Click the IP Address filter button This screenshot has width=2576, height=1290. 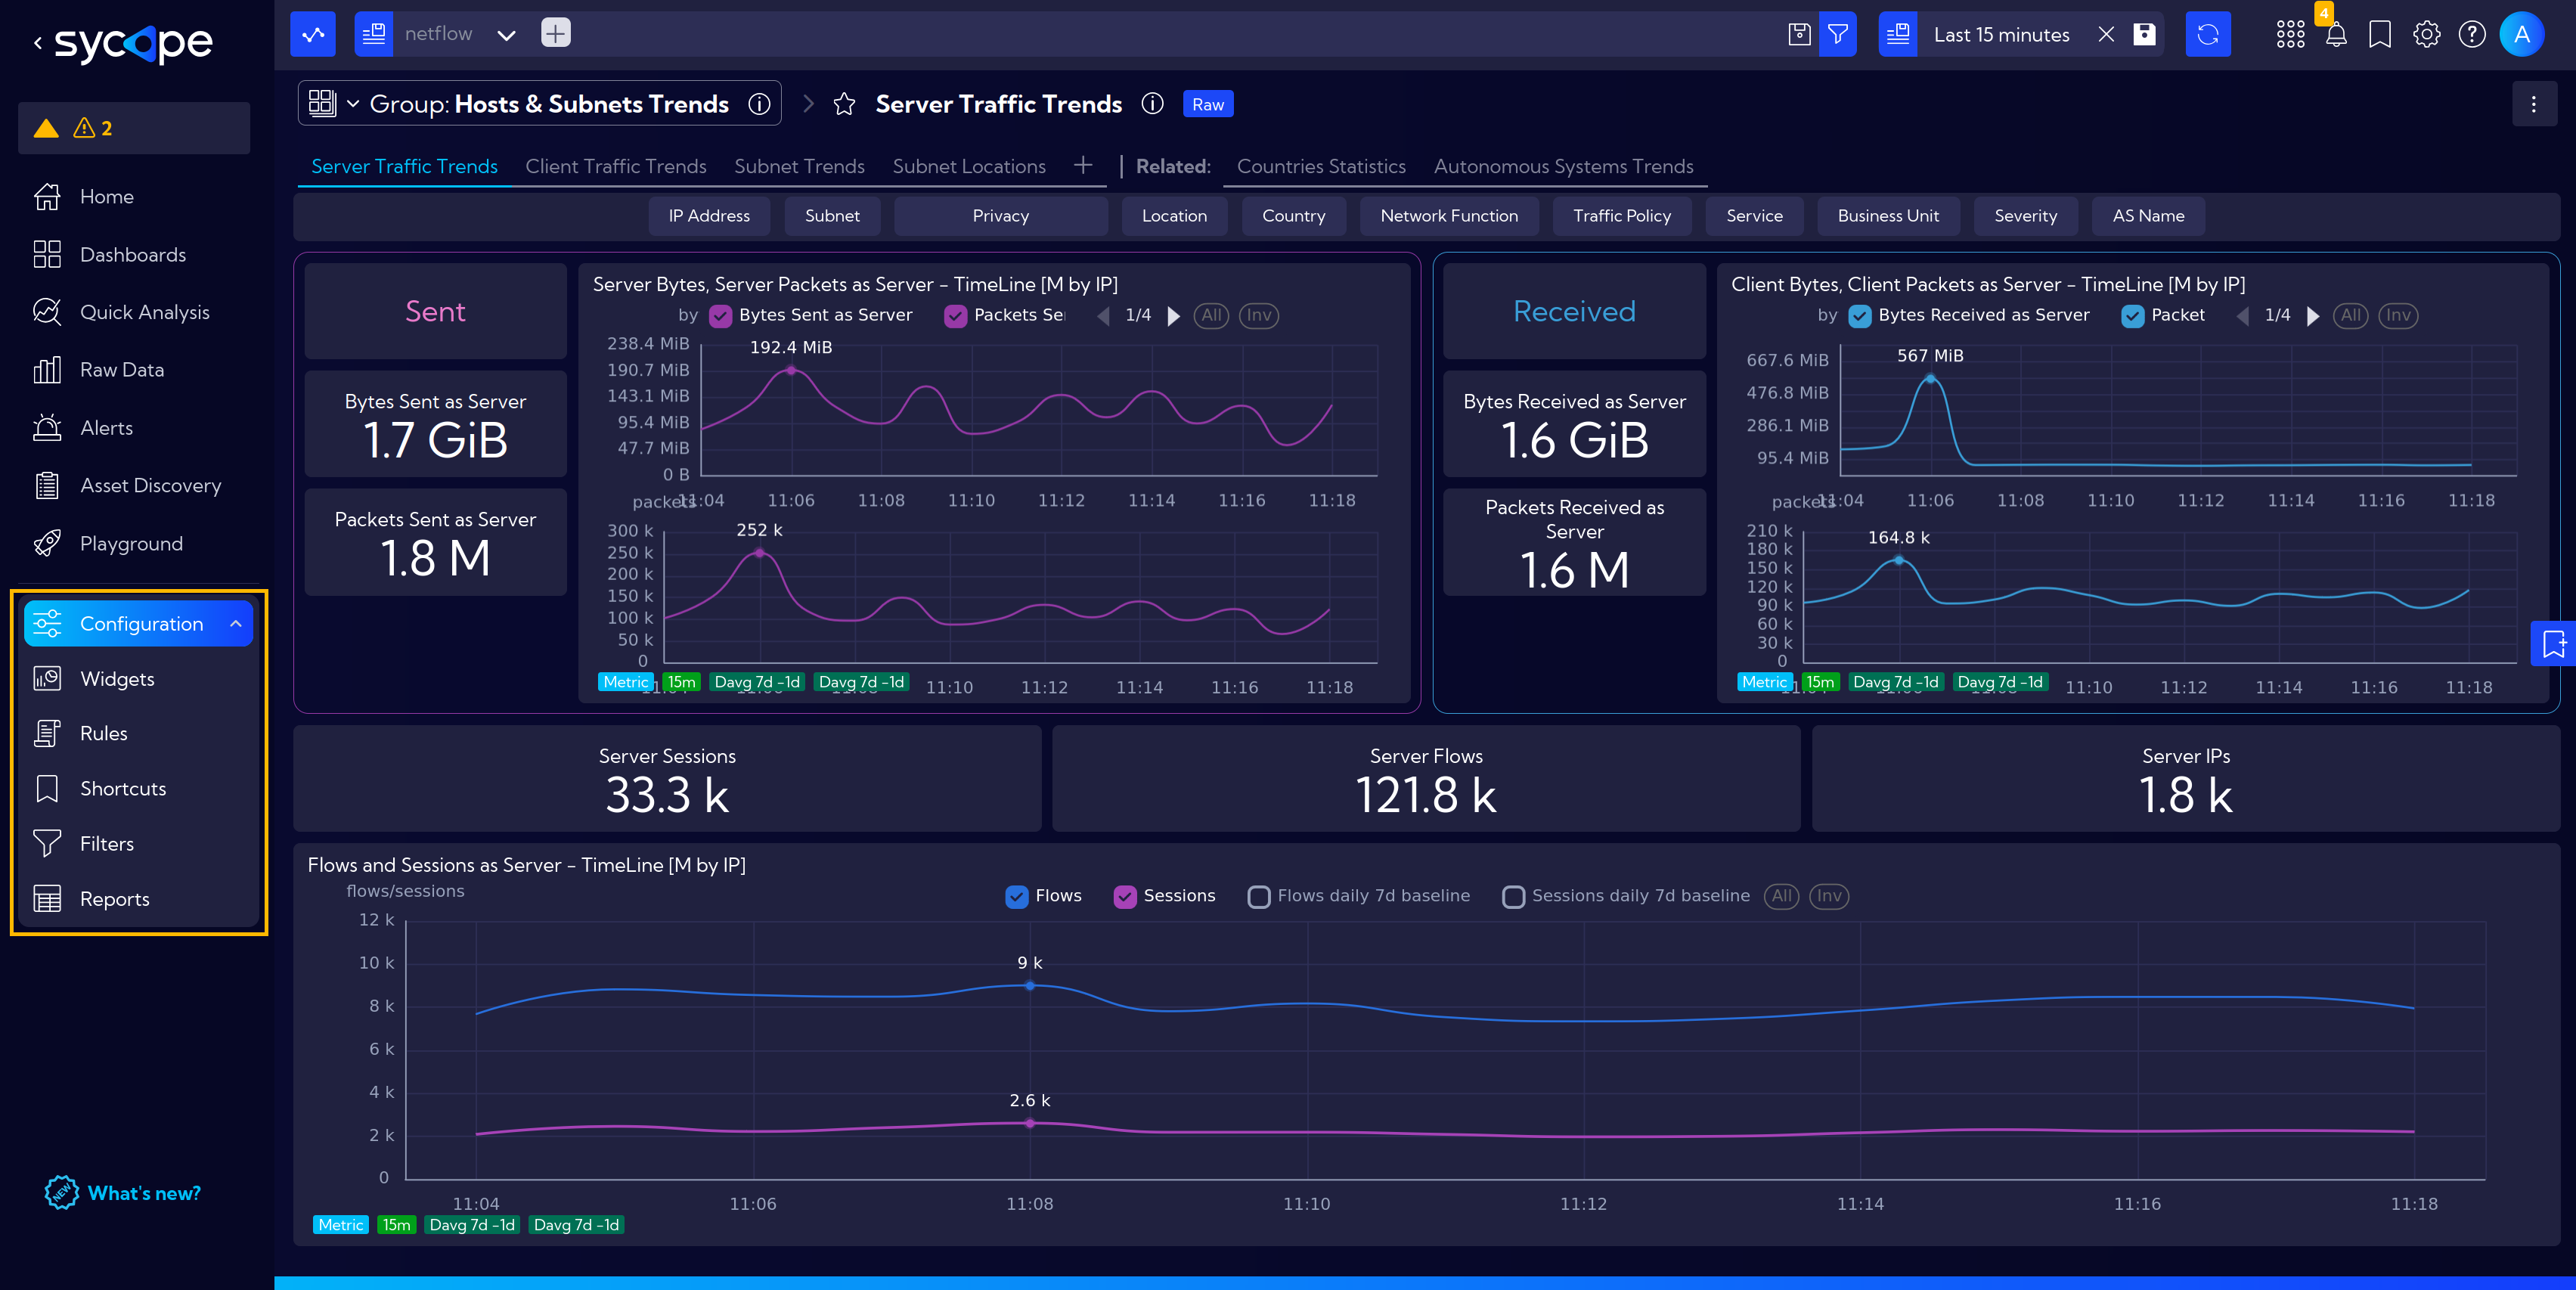click(x=709, y=216)
